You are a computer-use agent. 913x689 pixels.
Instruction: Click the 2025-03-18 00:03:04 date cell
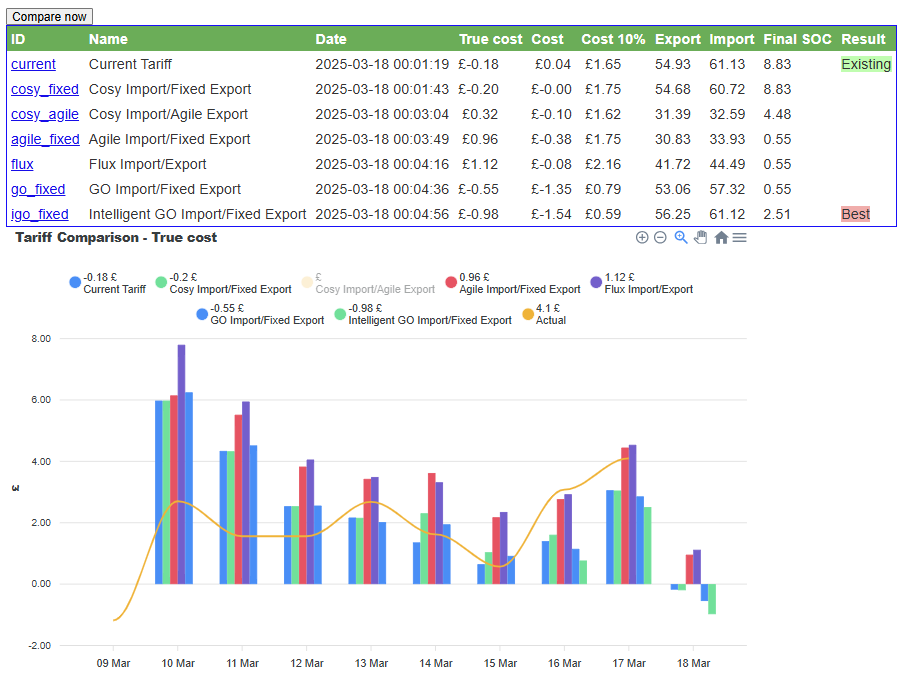click(382, 114)
